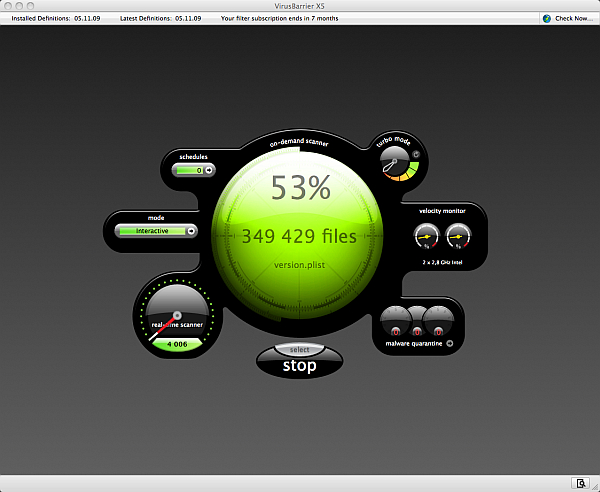Open the log viewer icon in status bar
This screenshot has width=600, height=492.
pos(580,483)
